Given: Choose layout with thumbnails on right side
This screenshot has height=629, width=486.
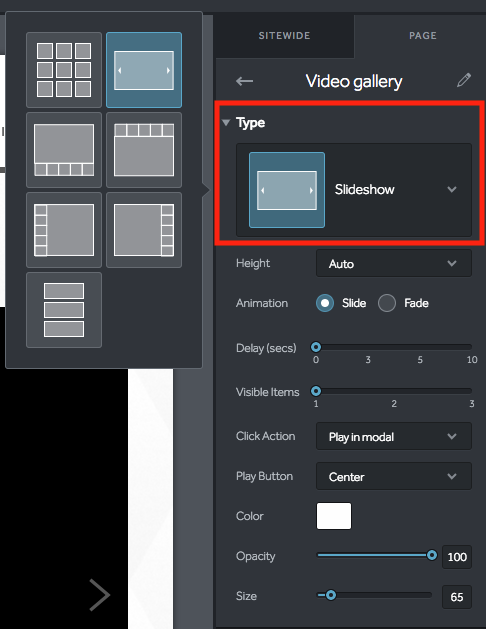Looking at the screenshot, I should [x=144, y=230].
